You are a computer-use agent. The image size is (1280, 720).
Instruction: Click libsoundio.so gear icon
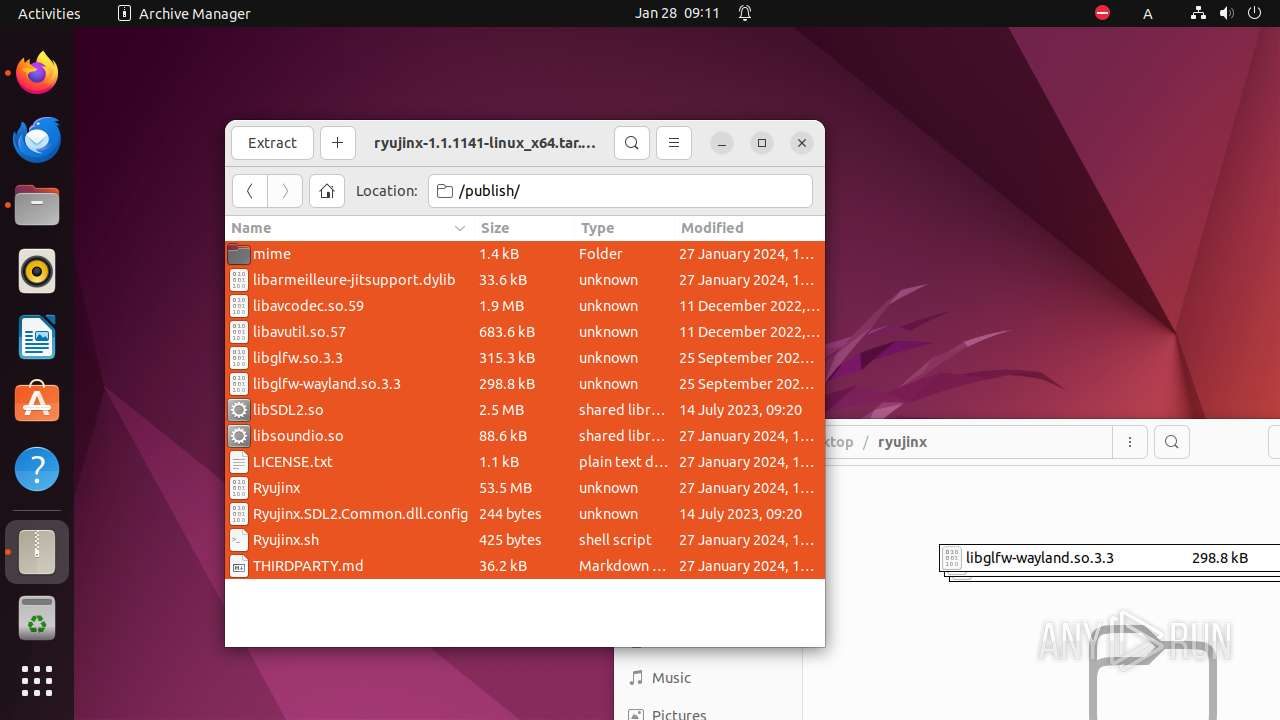[x=238, y=436]
